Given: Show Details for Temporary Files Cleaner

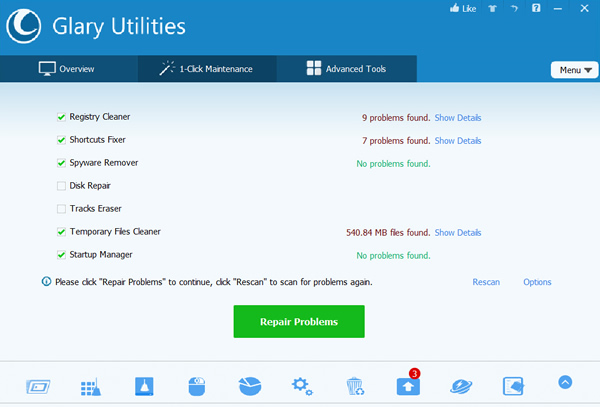Looking at the screenshot, I should [458, 233].
